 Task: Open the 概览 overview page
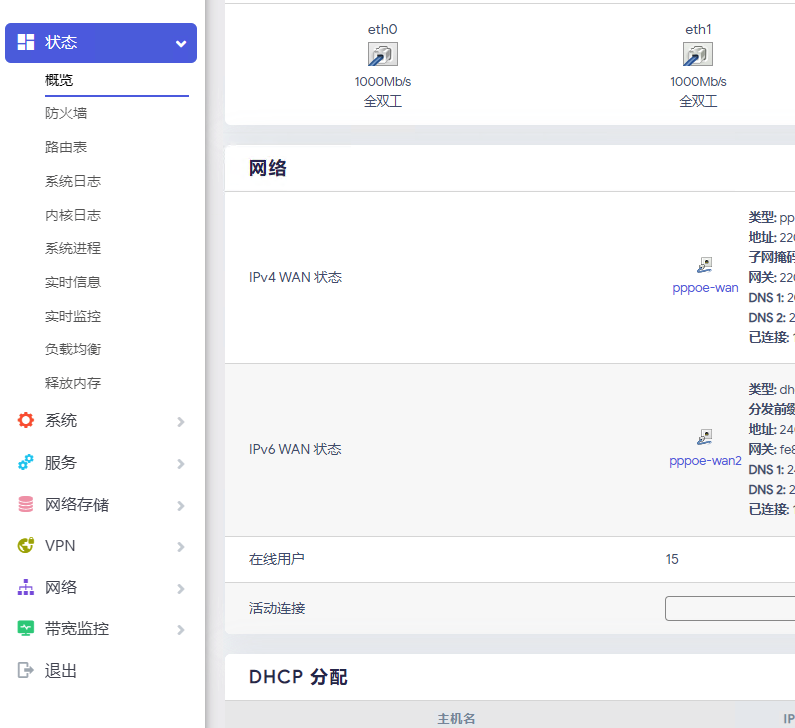tap(59, 80)
